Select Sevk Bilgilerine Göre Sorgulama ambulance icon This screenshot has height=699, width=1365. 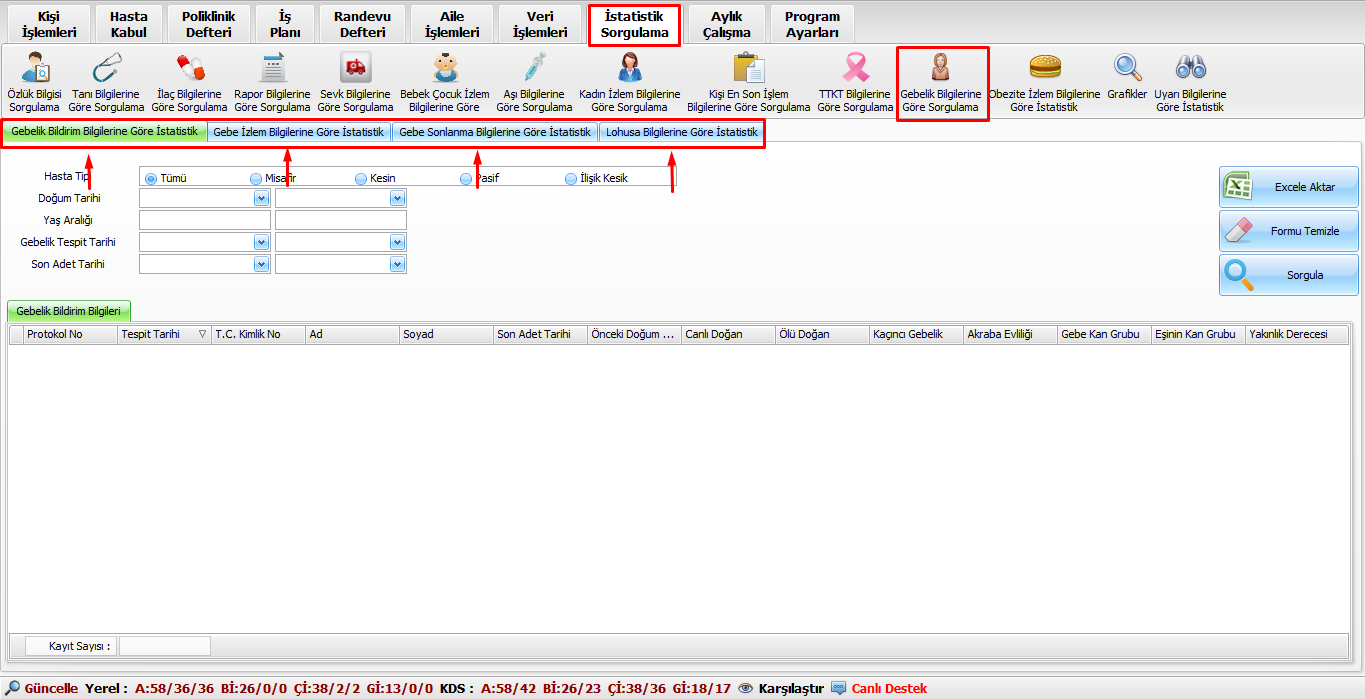click(x=355, y=68)
